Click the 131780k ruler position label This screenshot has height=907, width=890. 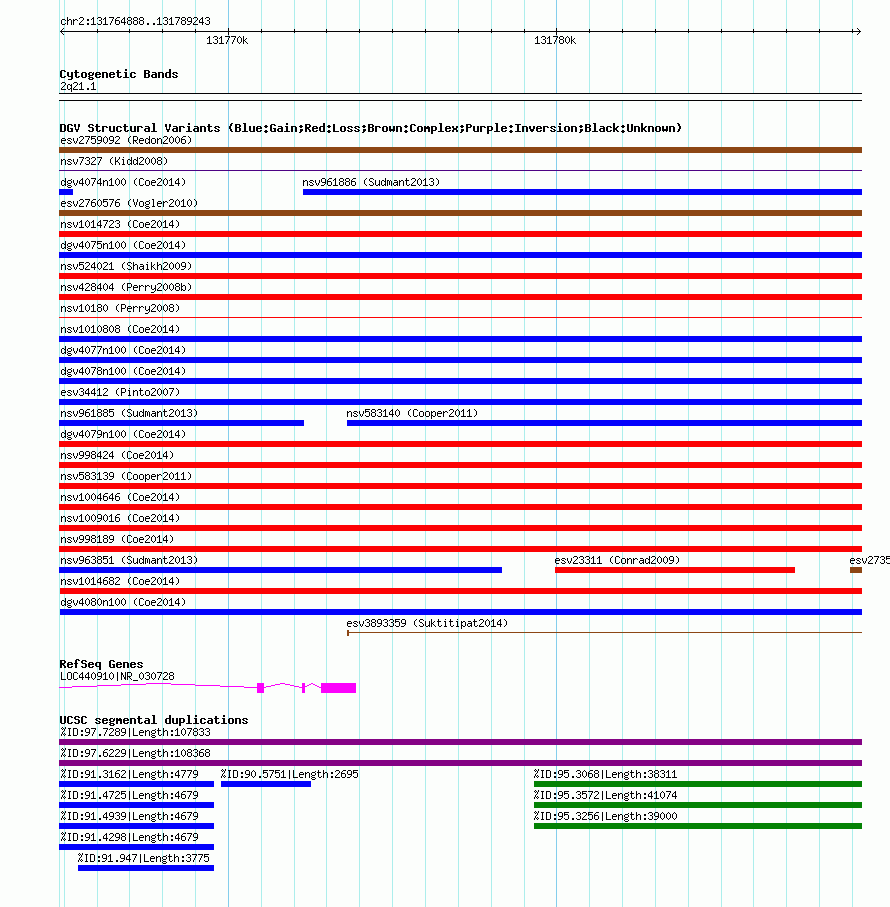point(555,40)
